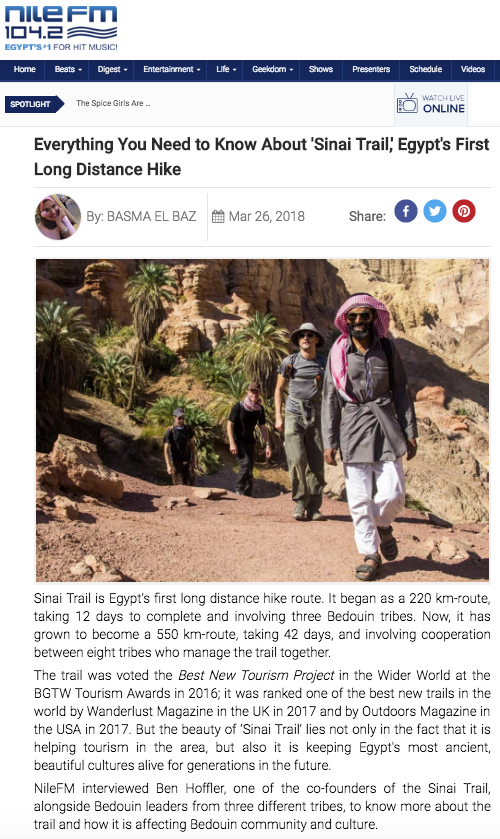Expand the Life menu
This screenshot has height=839, width=500.
point(225,70)
